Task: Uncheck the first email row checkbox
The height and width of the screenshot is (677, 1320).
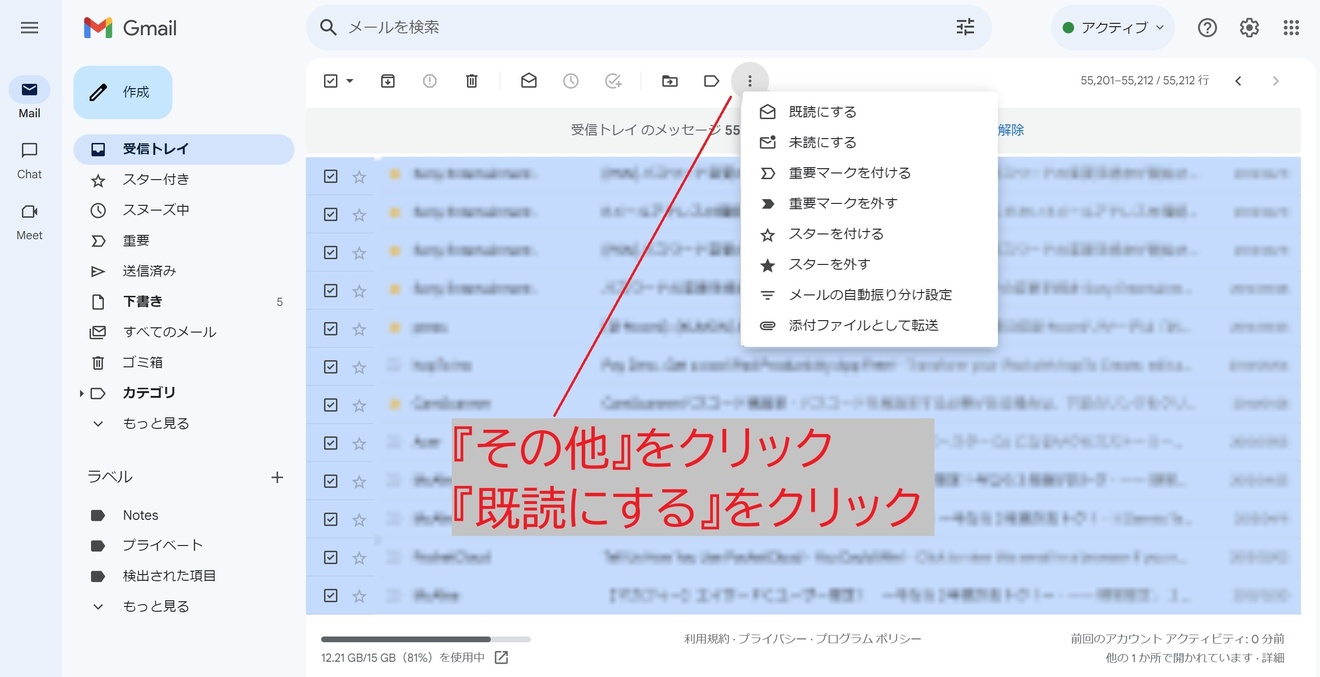Action: pyautogui.click(x=331, y=176)
